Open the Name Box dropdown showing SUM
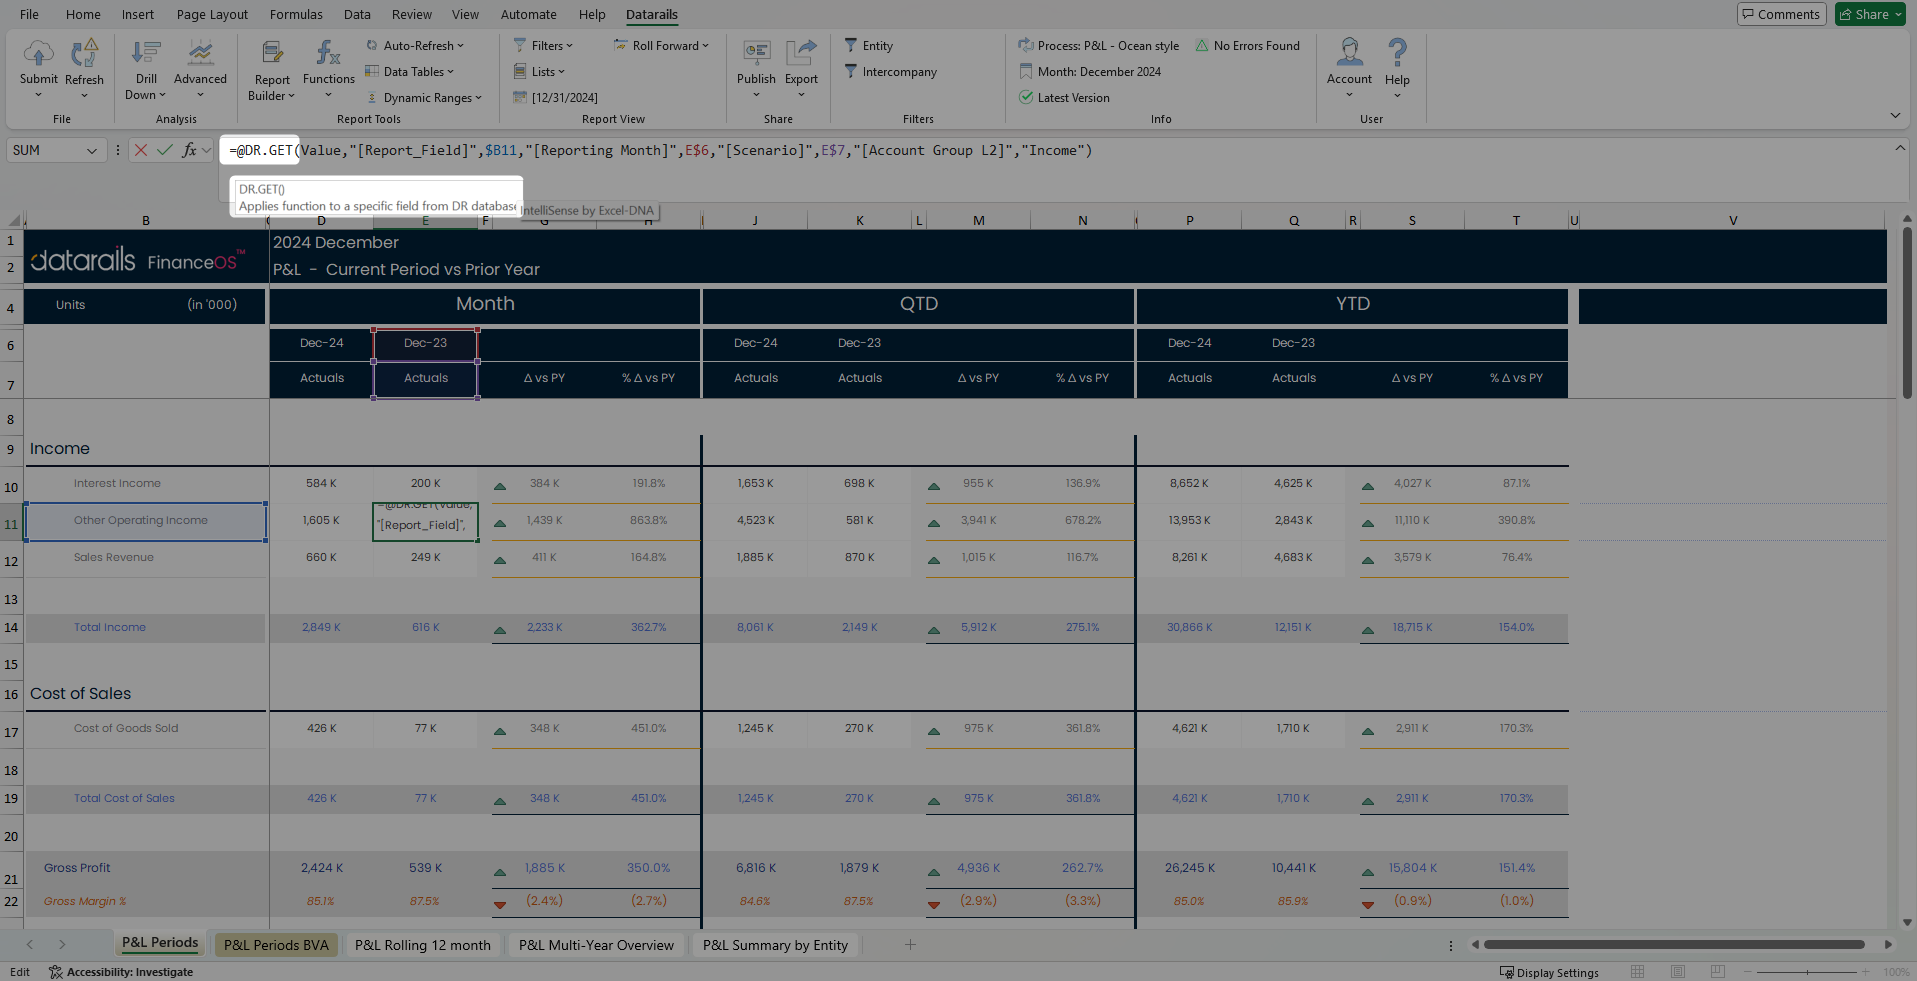 (92, 151)
